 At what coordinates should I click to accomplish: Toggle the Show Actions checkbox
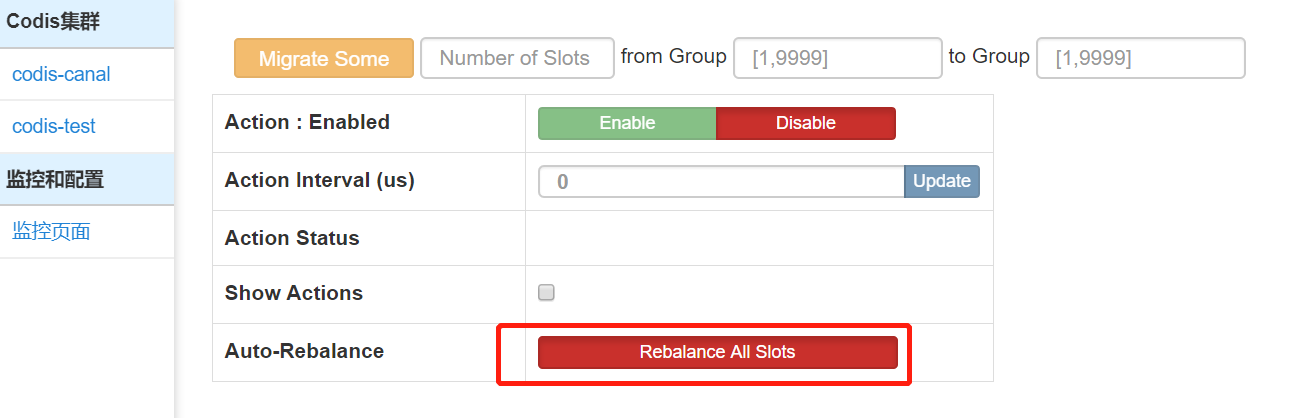pyautogui.click(x=546, y=293)
